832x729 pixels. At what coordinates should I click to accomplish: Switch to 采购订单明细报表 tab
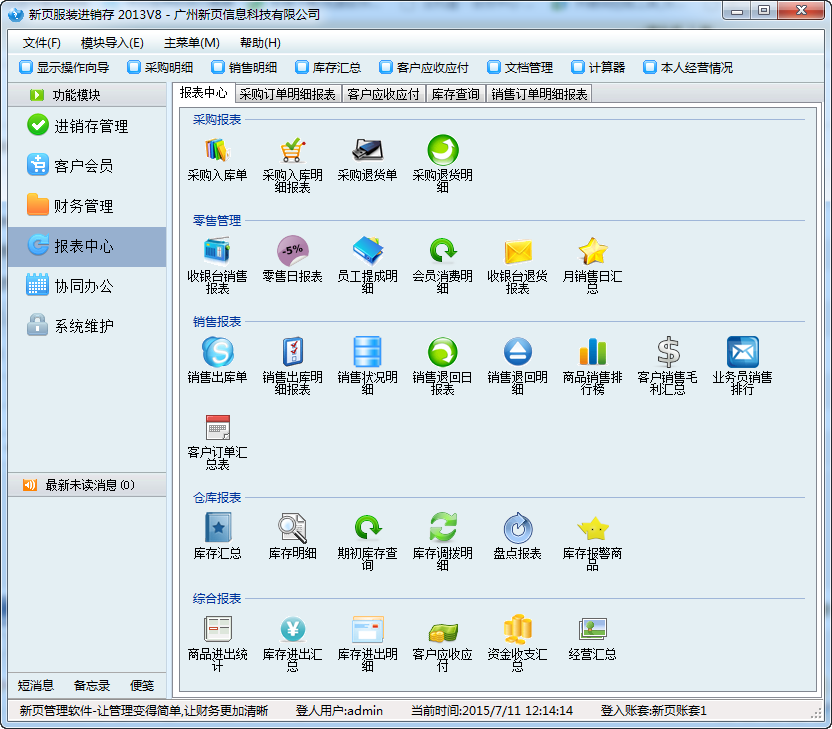[x=287, y=94]
